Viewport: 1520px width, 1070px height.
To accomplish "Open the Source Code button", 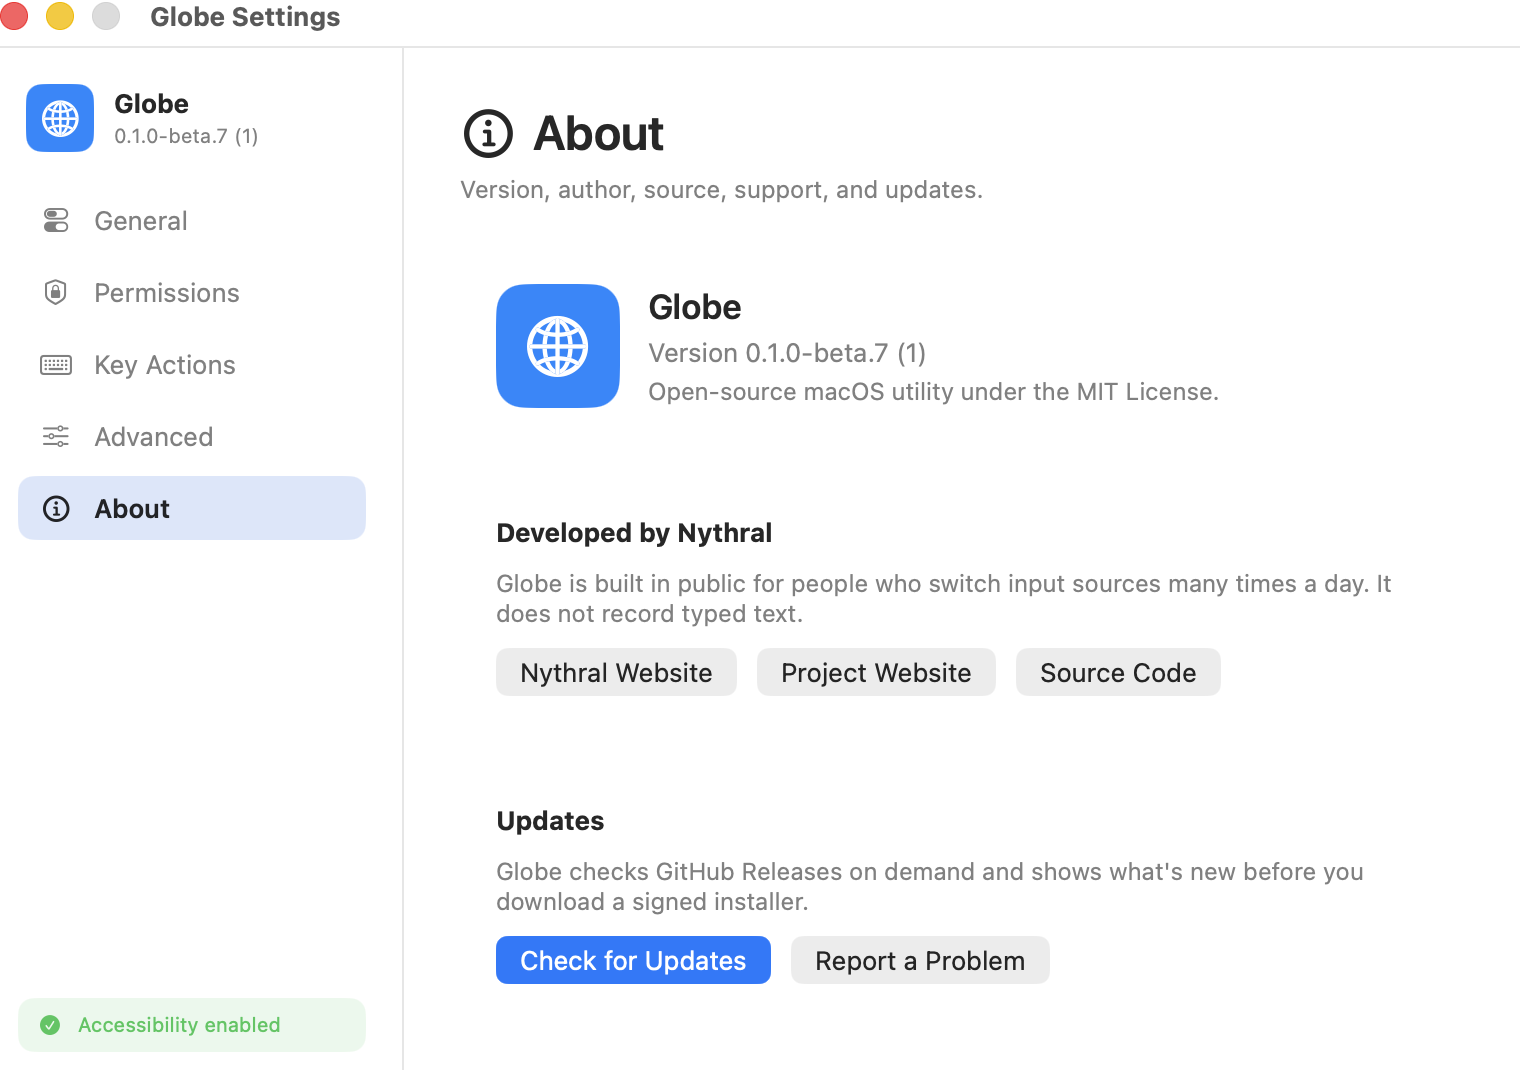I will (x=1118, y=672).
